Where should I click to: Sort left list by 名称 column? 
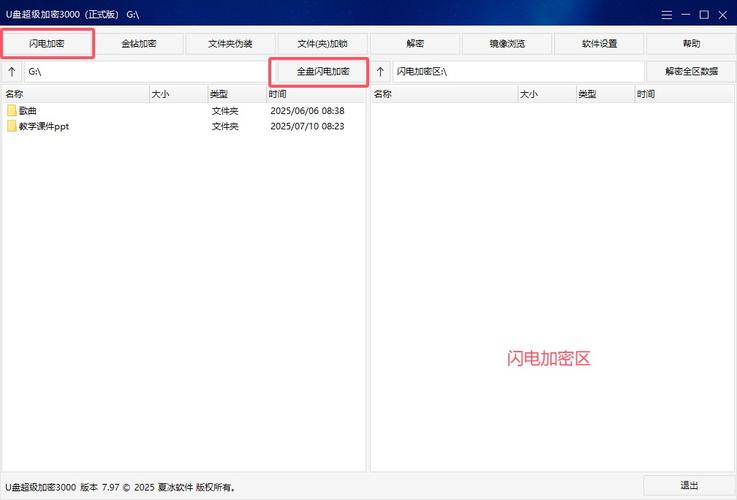[76, 94]
